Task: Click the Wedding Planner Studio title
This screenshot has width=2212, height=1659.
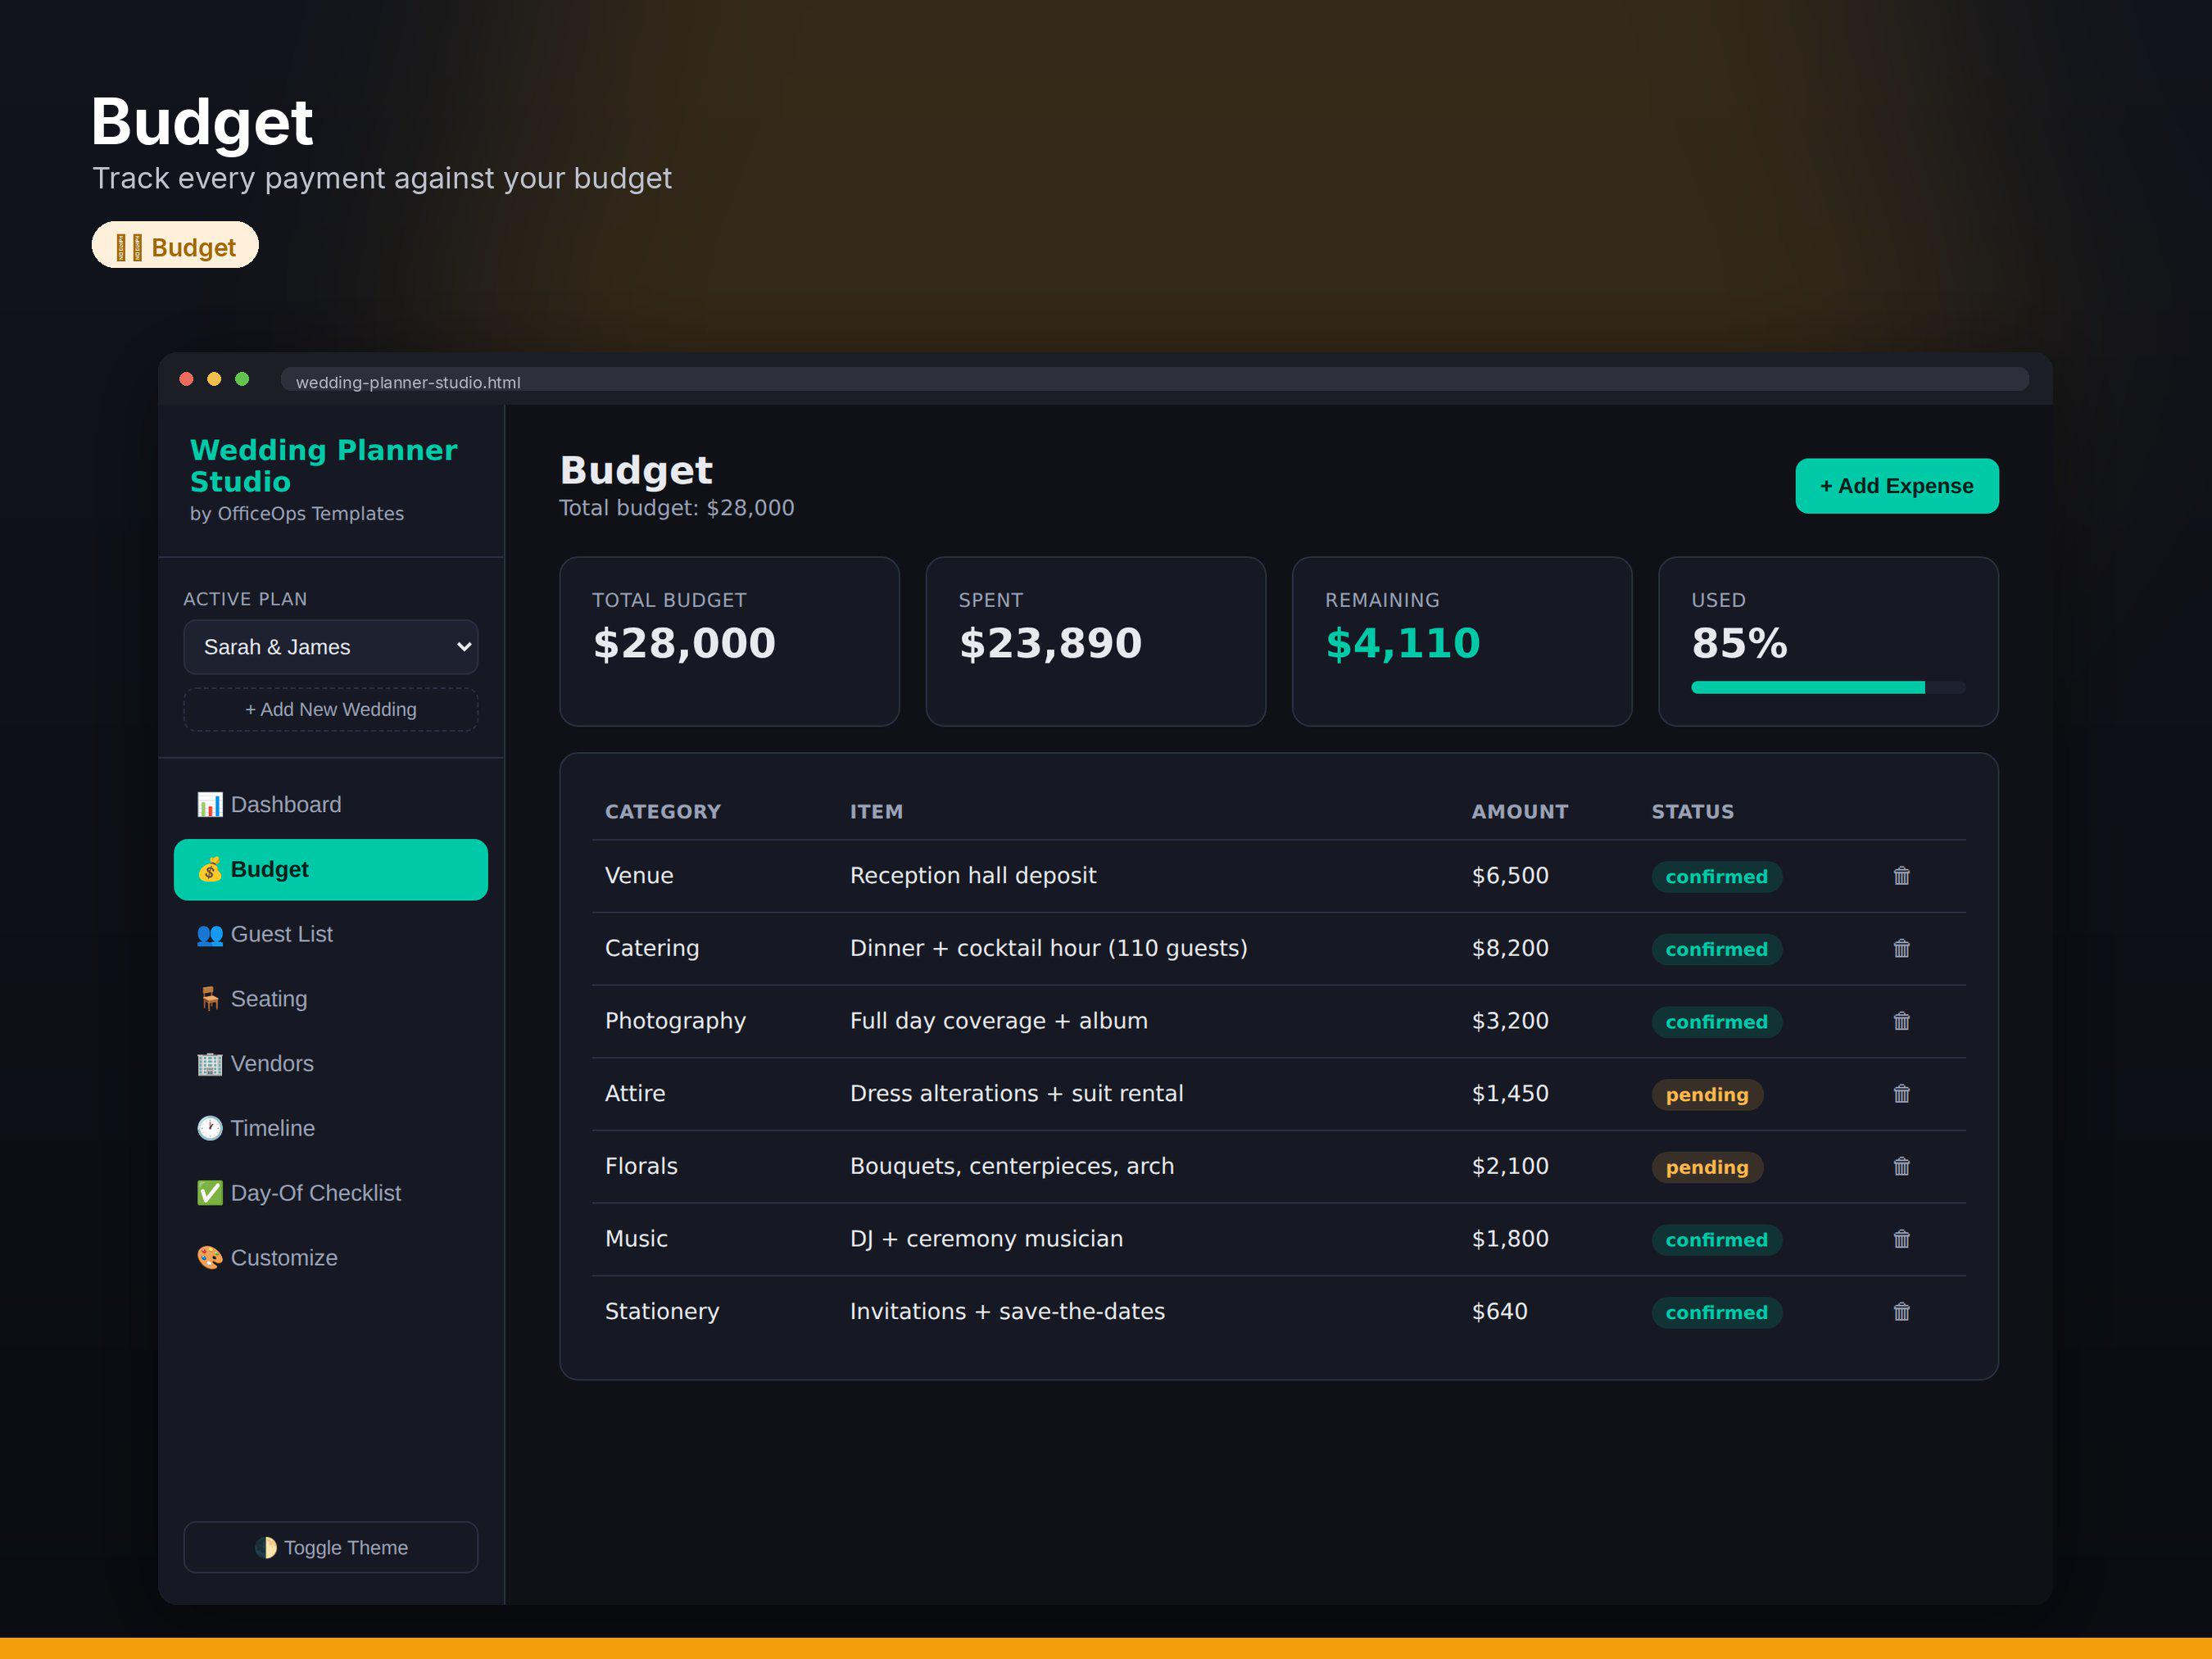Action: [x=323, y=466]
